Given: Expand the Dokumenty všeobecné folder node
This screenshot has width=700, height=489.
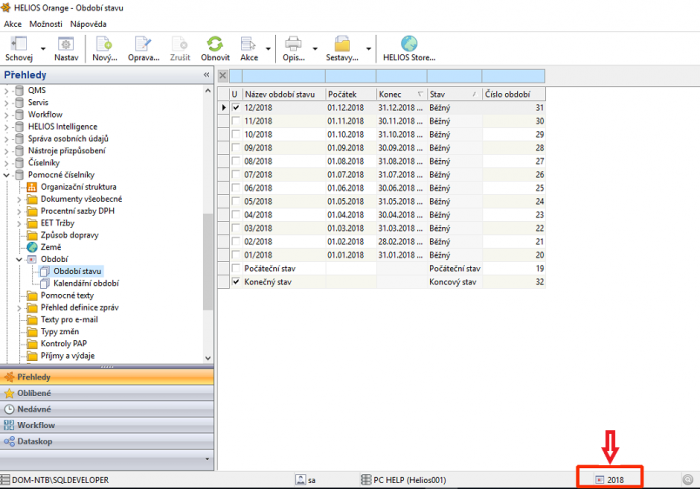Looking at the screenshot, I should pos(19,199).
